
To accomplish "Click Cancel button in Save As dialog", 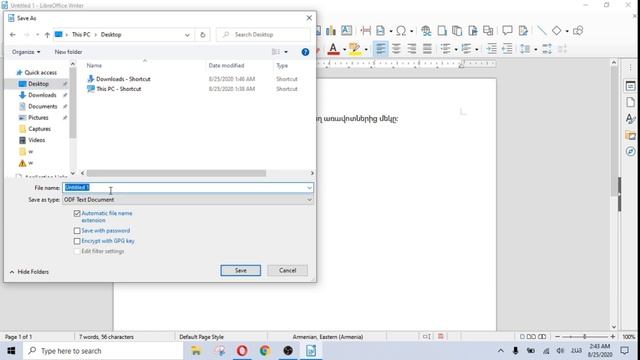I will pyautogui.click(x=287, y=270).
